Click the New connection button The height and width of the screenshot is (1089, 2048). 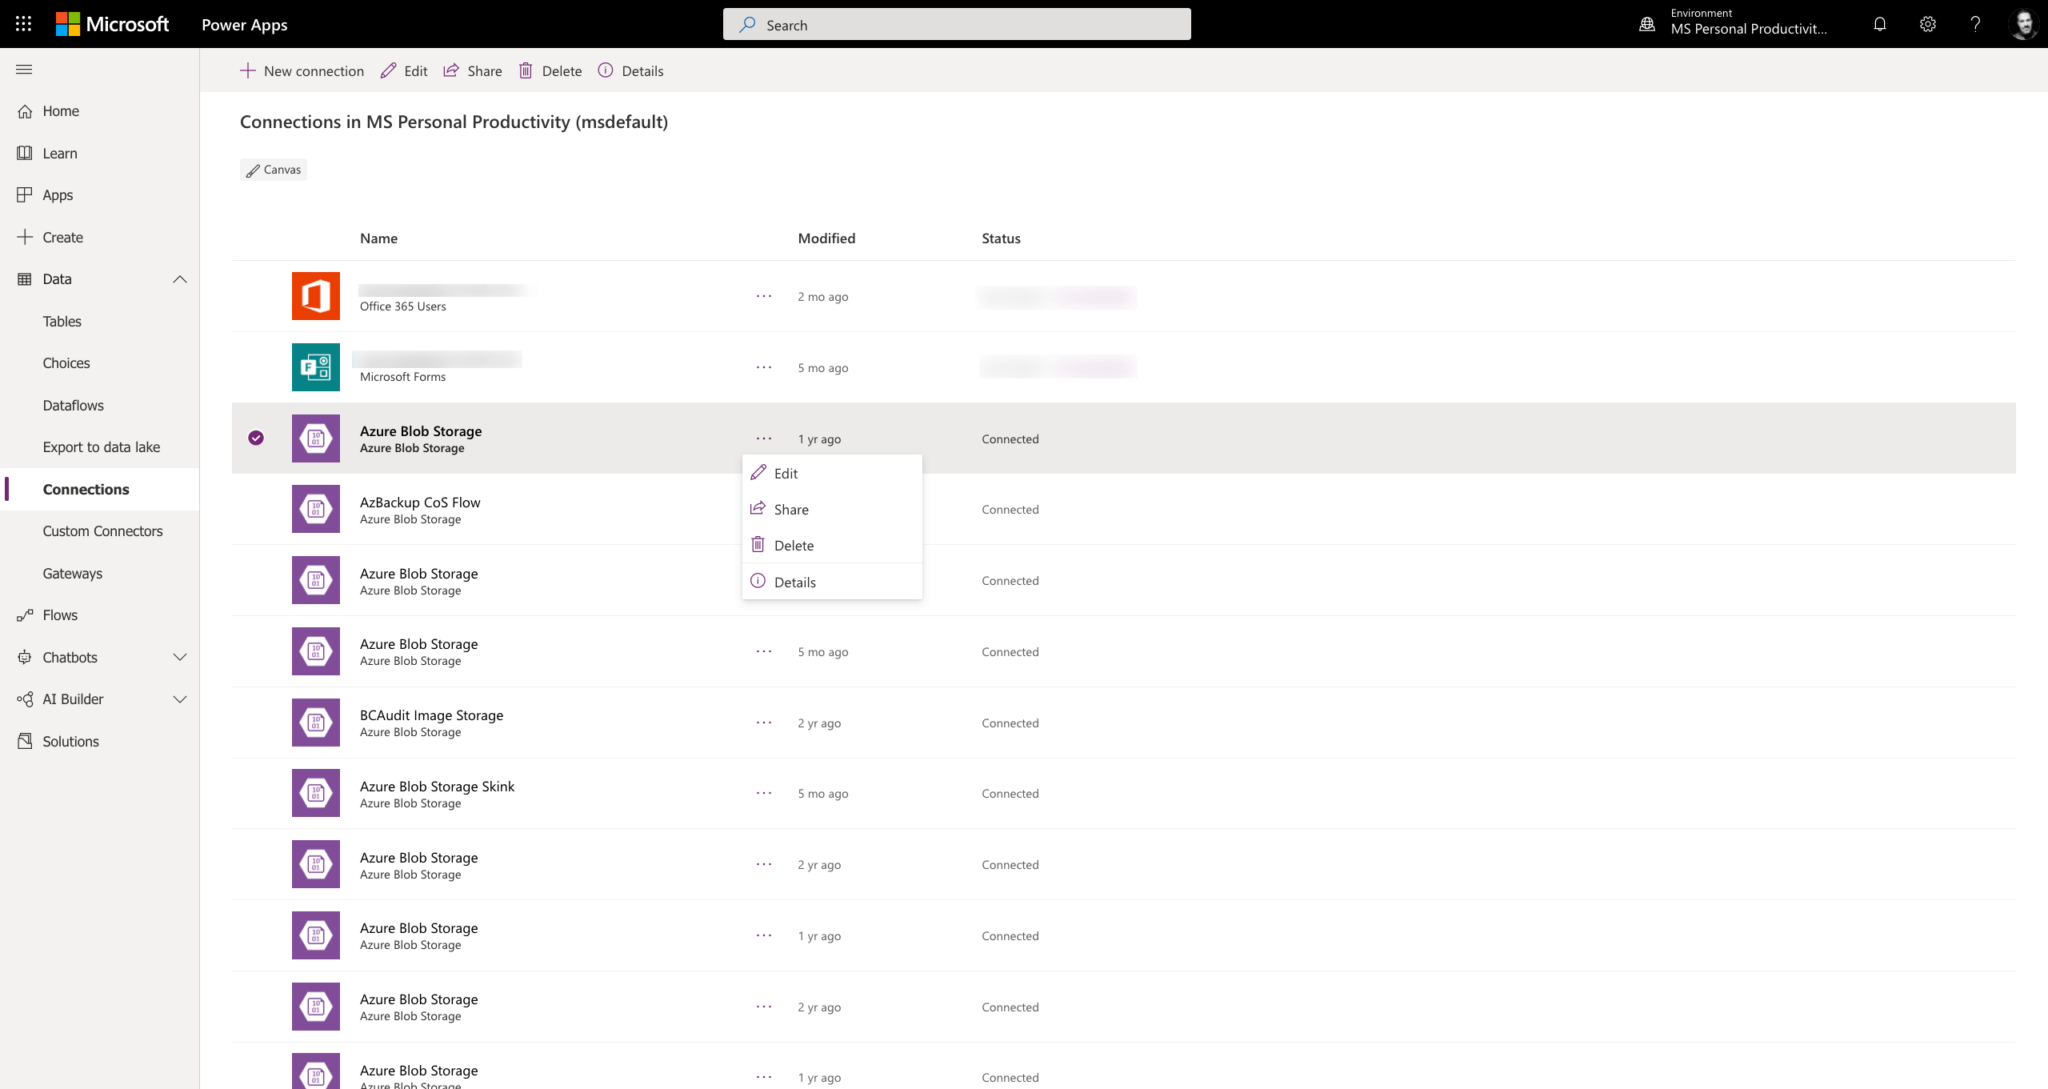point(301,70)
